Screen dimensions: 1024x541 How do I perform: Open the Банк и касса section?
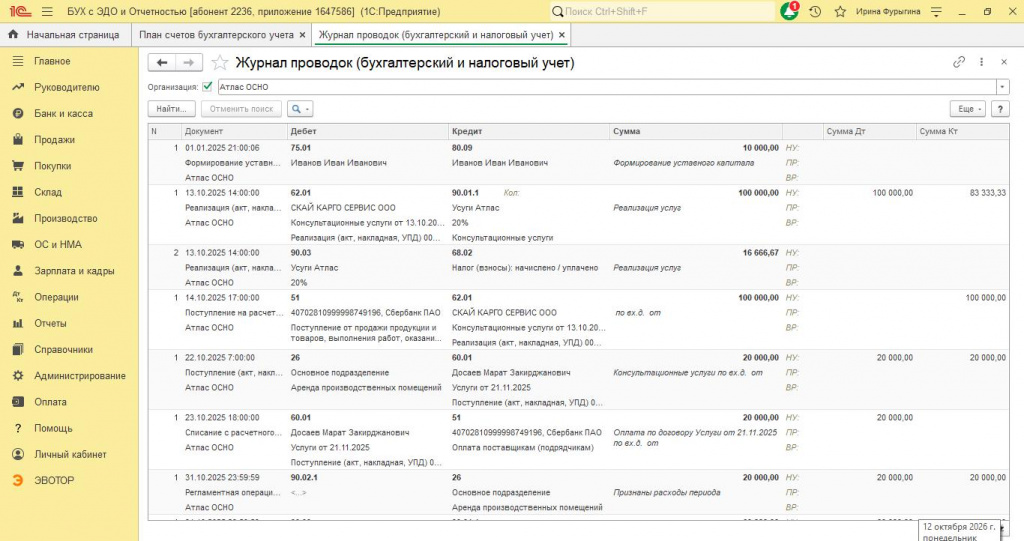63,114
